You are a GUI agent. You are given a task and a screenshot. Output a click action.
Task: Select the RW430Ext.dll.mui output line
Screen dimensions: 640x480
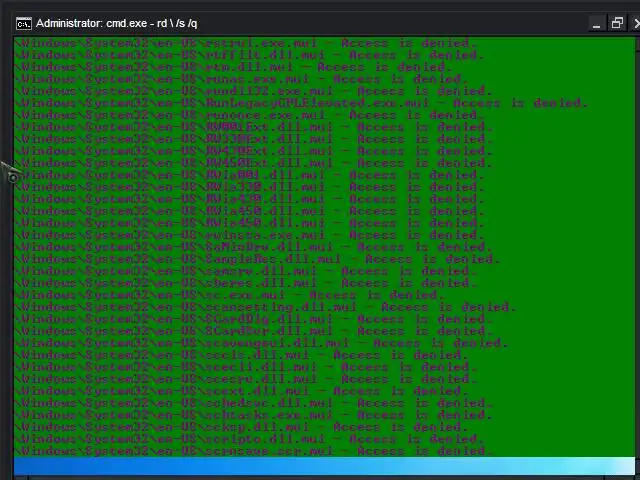(253, 151)
